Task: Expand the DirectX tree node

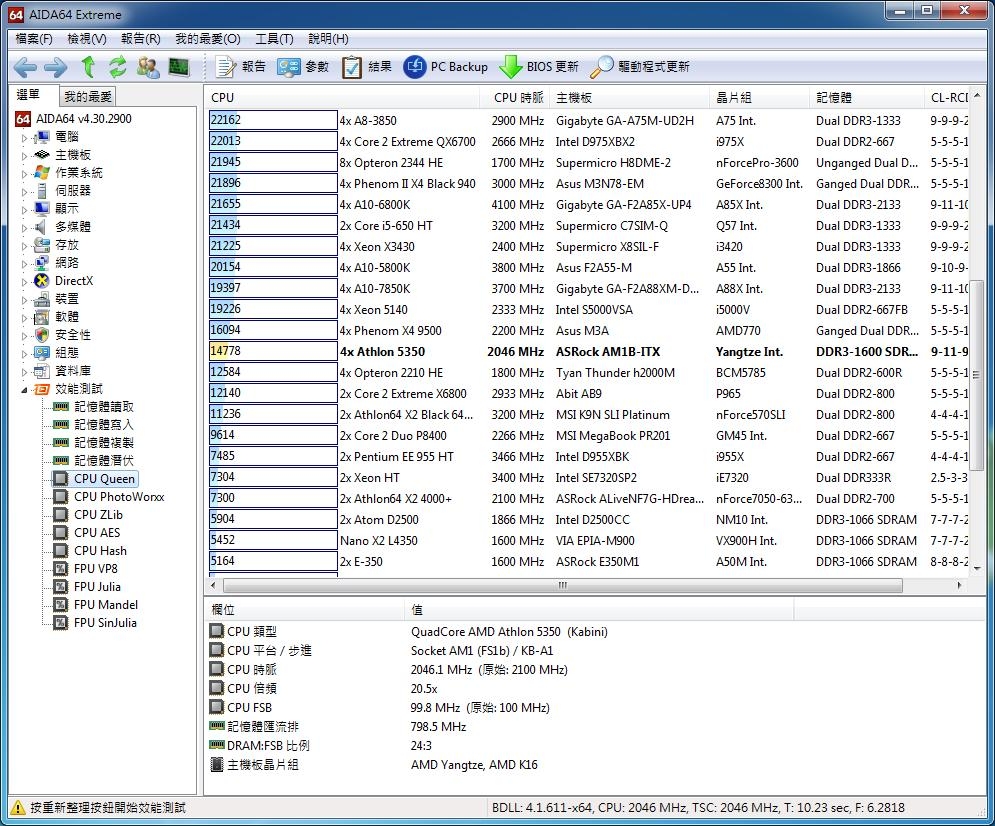Action: click(24, 281)
